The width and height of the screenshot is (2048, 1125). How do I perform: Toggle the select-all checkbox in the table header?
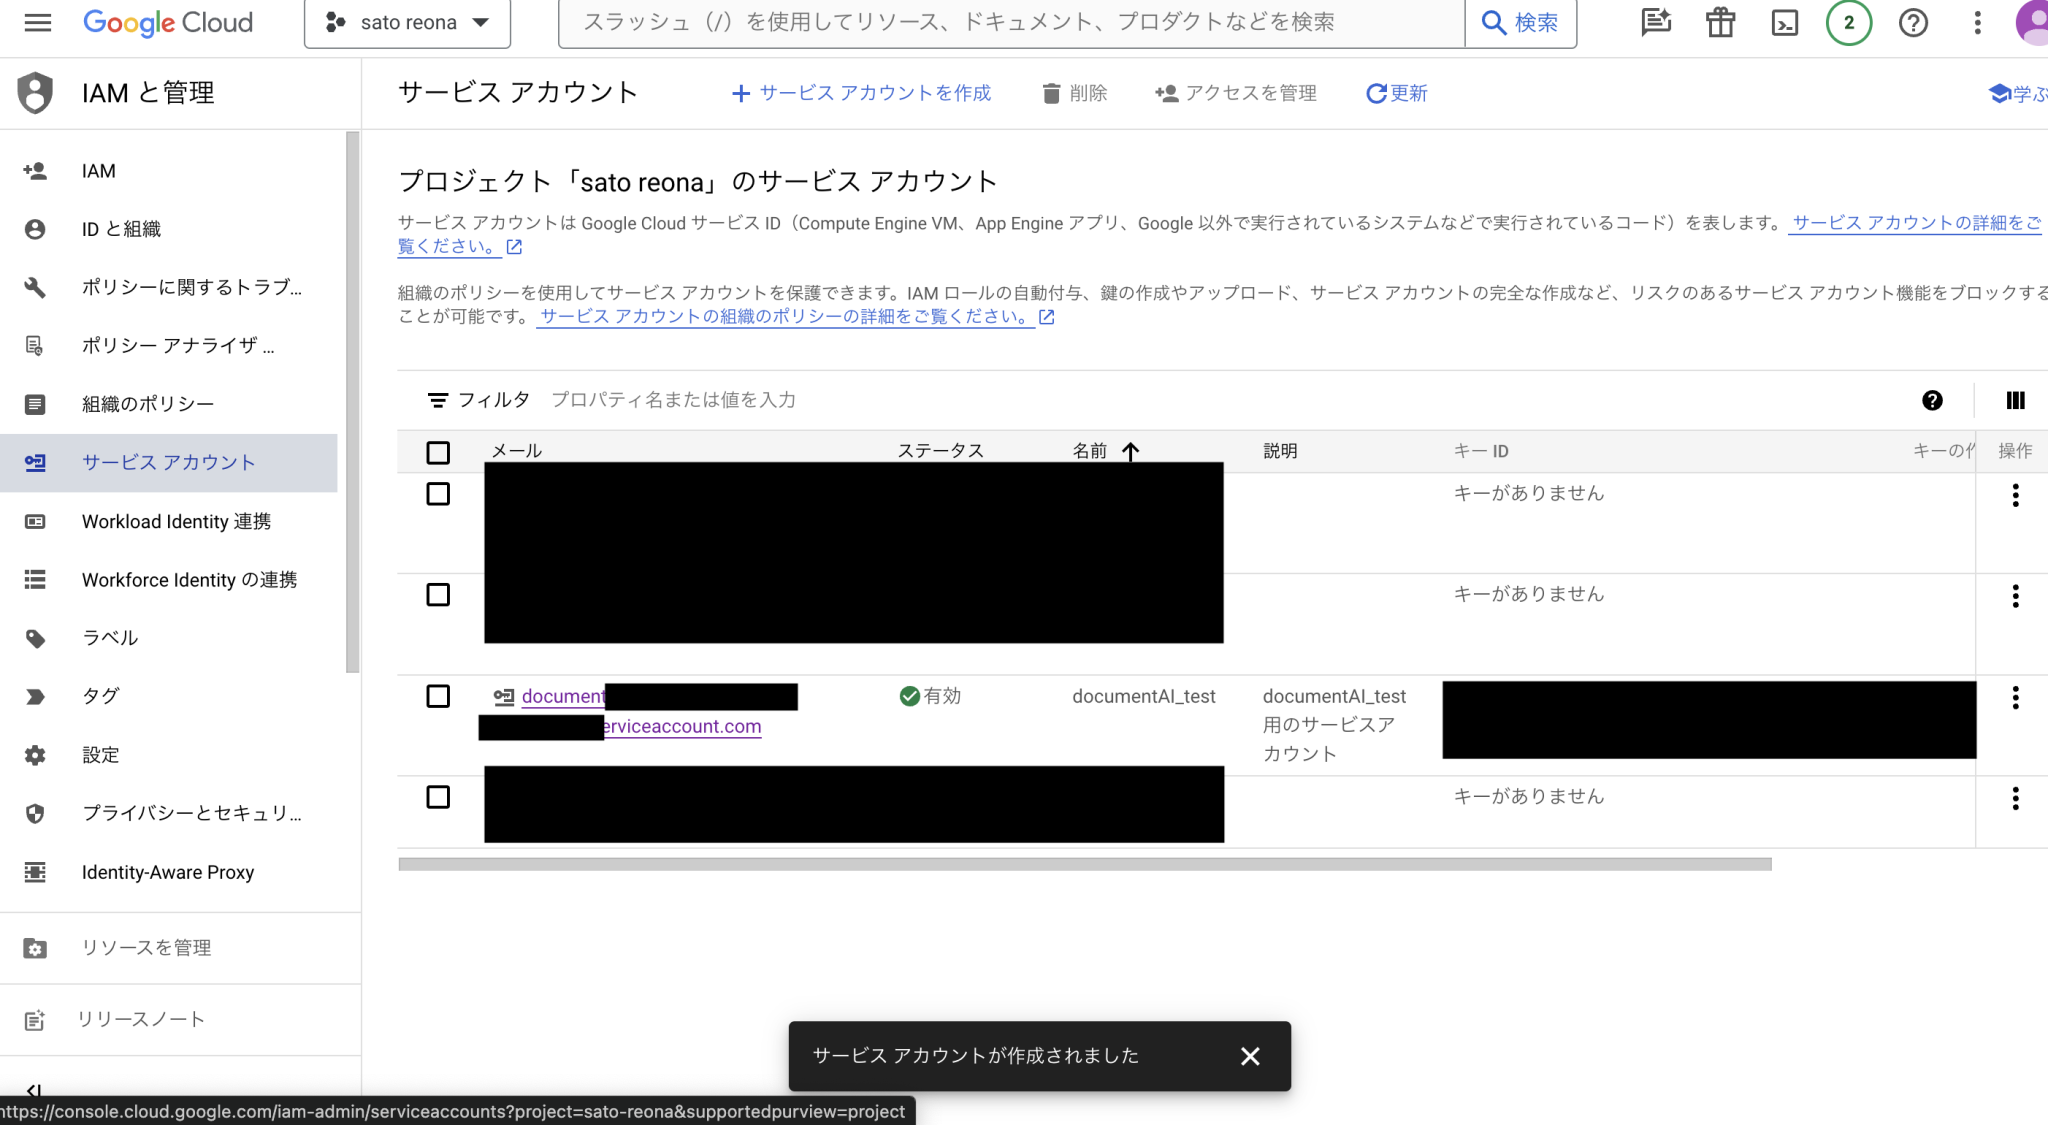[439, 452]
